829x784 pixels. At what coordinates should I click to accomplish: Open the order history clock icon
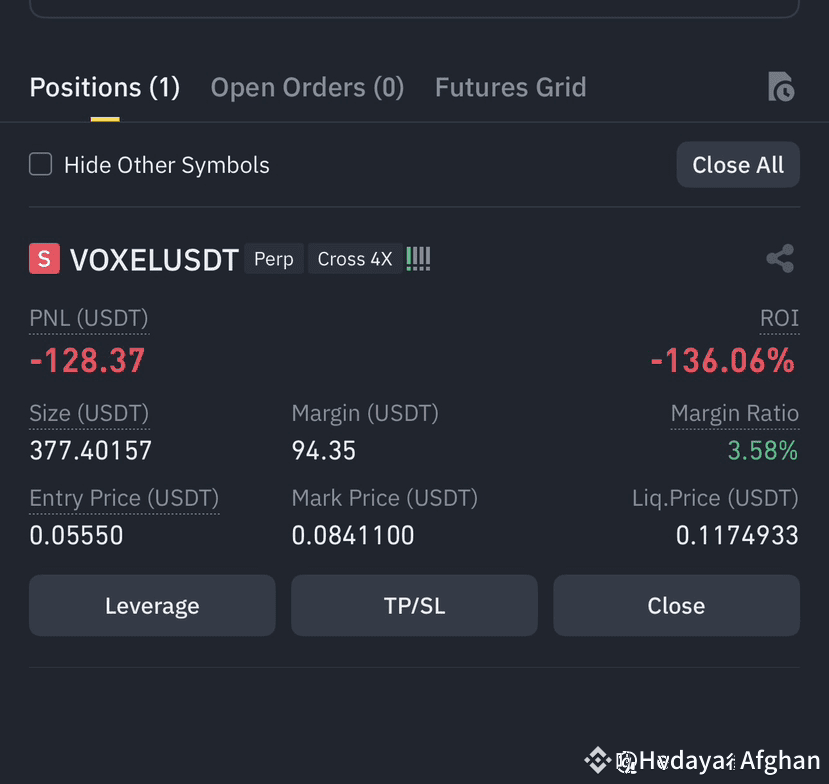781,87
